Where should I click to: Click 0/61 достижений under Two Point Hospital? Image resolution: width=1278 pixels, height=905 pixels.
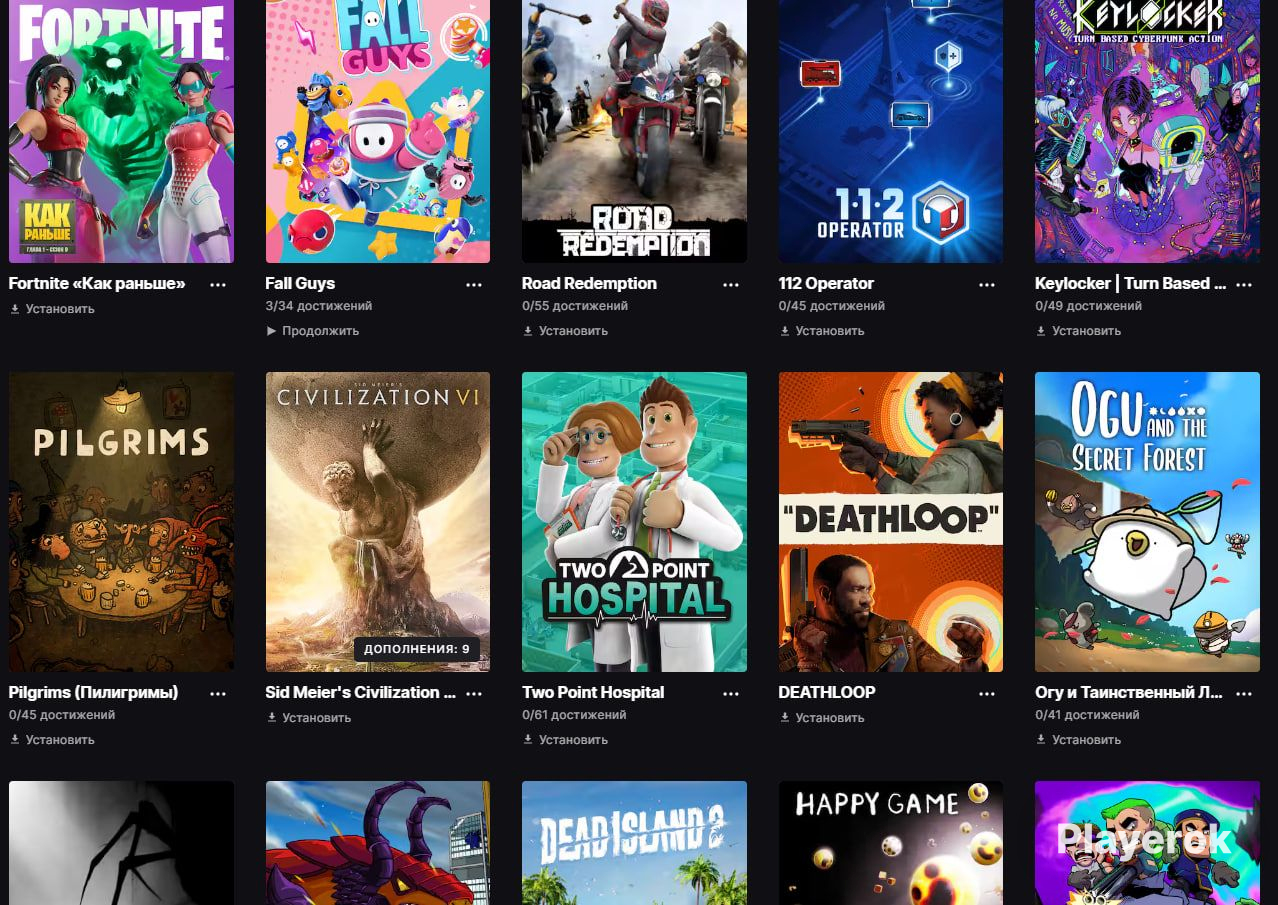click(x=574, y=715)
